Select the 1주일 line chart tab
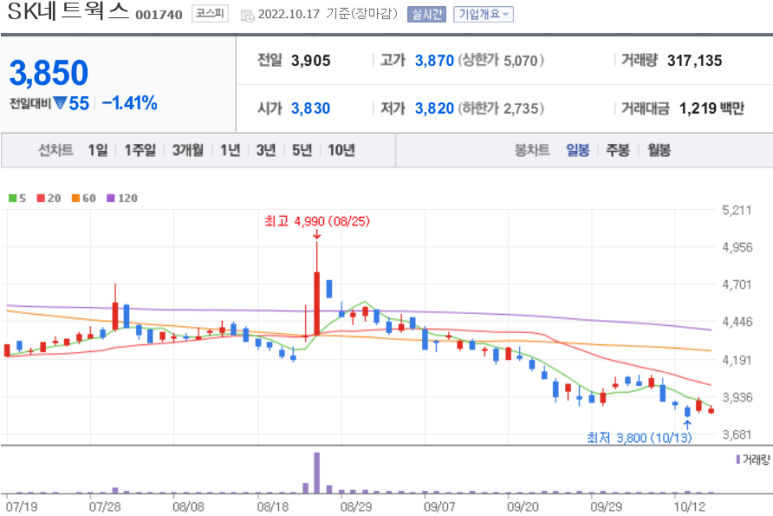Viewport: 773px width, 516px height. pos(140,150)
